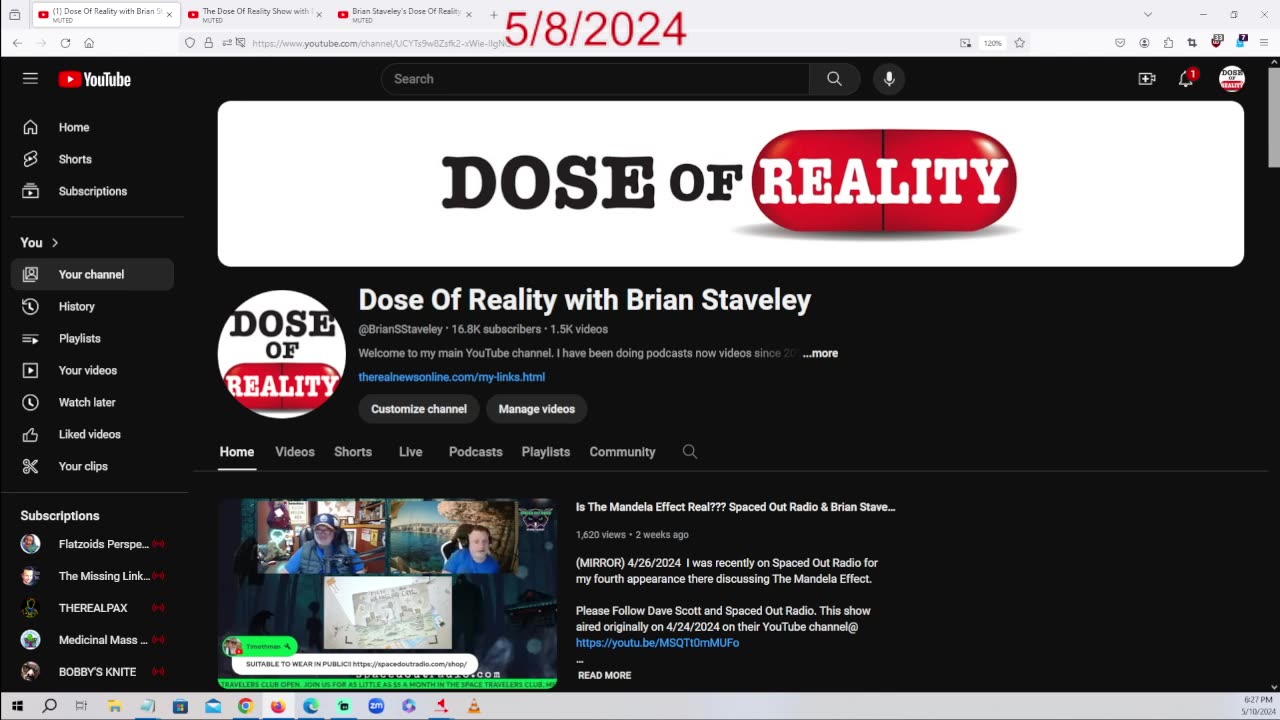Viewport: 1280px width, 720px height.
Task: Open a new browser tab
Action: click(494, 14)
